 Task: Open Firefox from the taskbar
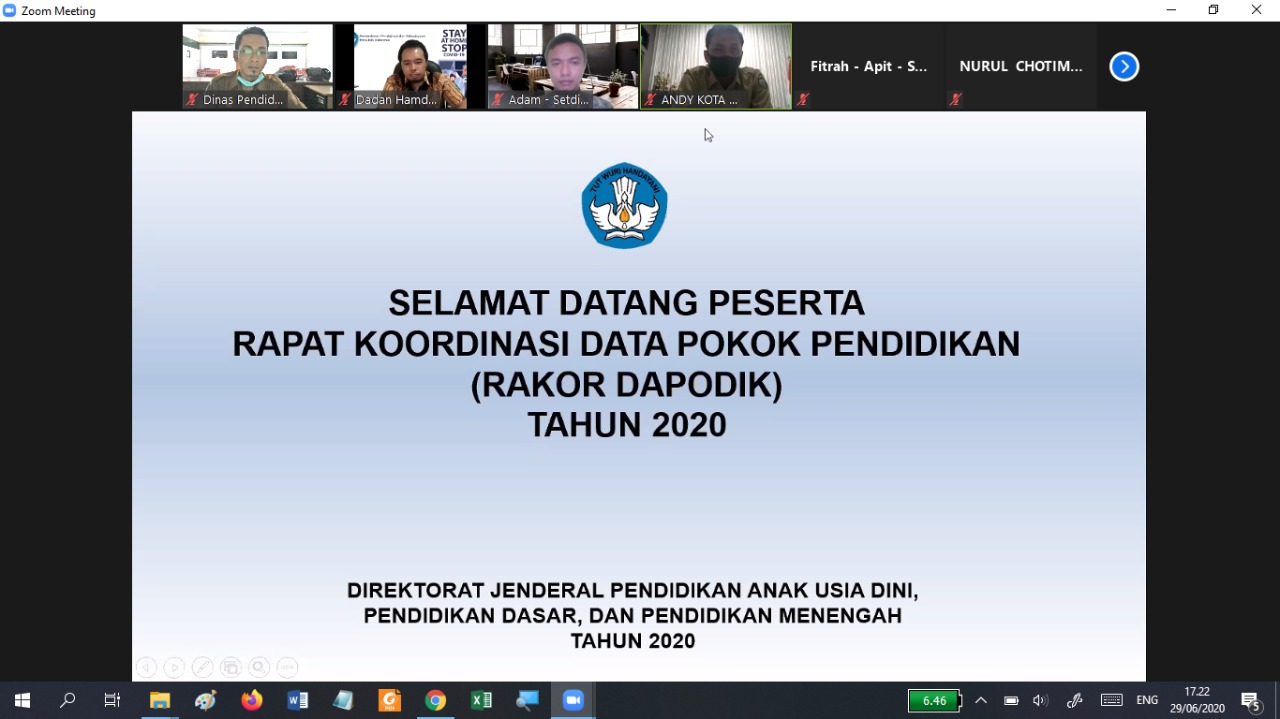coord(252,700)
